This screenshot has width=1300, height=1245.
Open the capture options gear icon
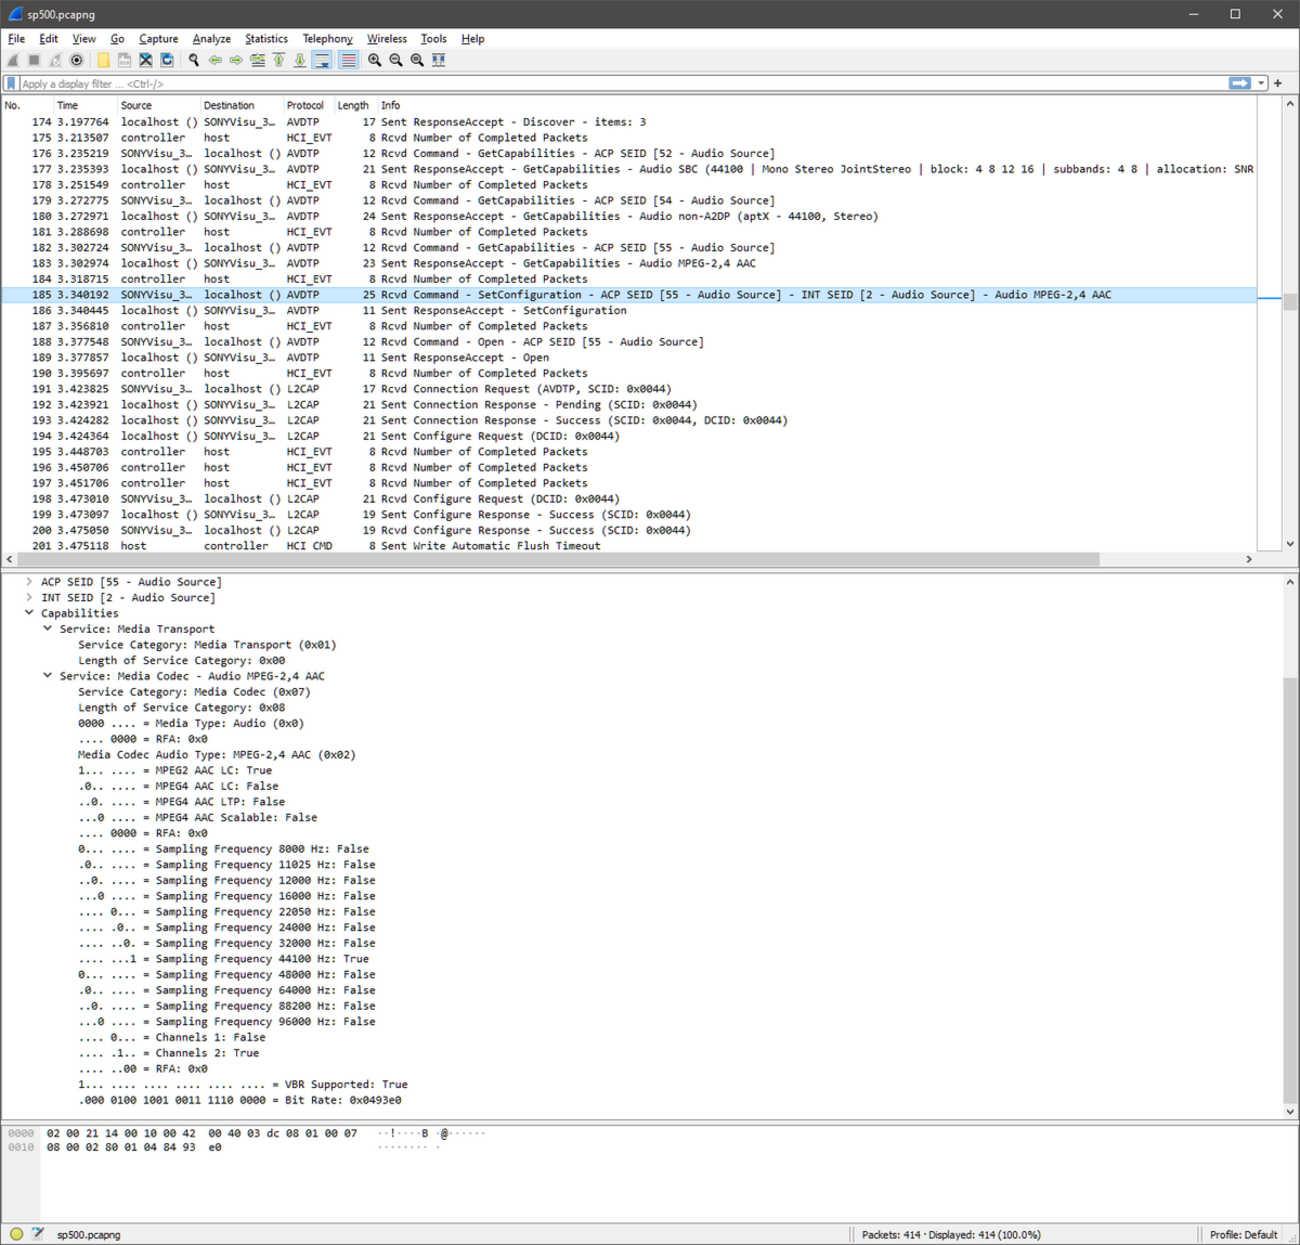point(77,60)
